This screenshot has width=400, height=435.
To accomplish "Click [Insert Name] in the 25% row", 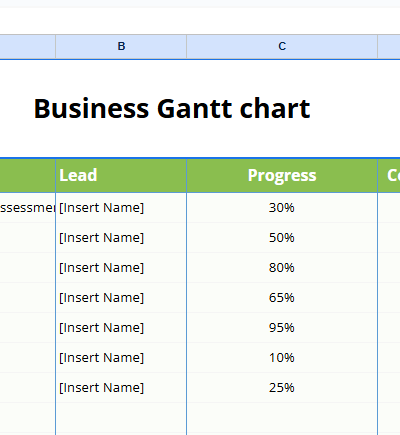I will 101,388.
